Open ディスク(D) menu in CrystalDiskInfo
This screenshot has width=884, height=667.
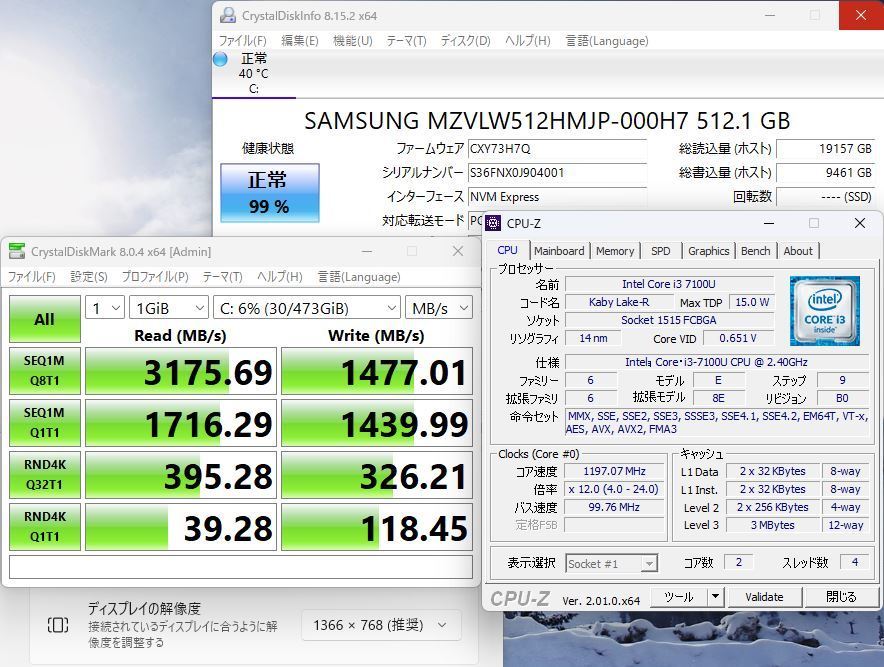coord(465,41)
